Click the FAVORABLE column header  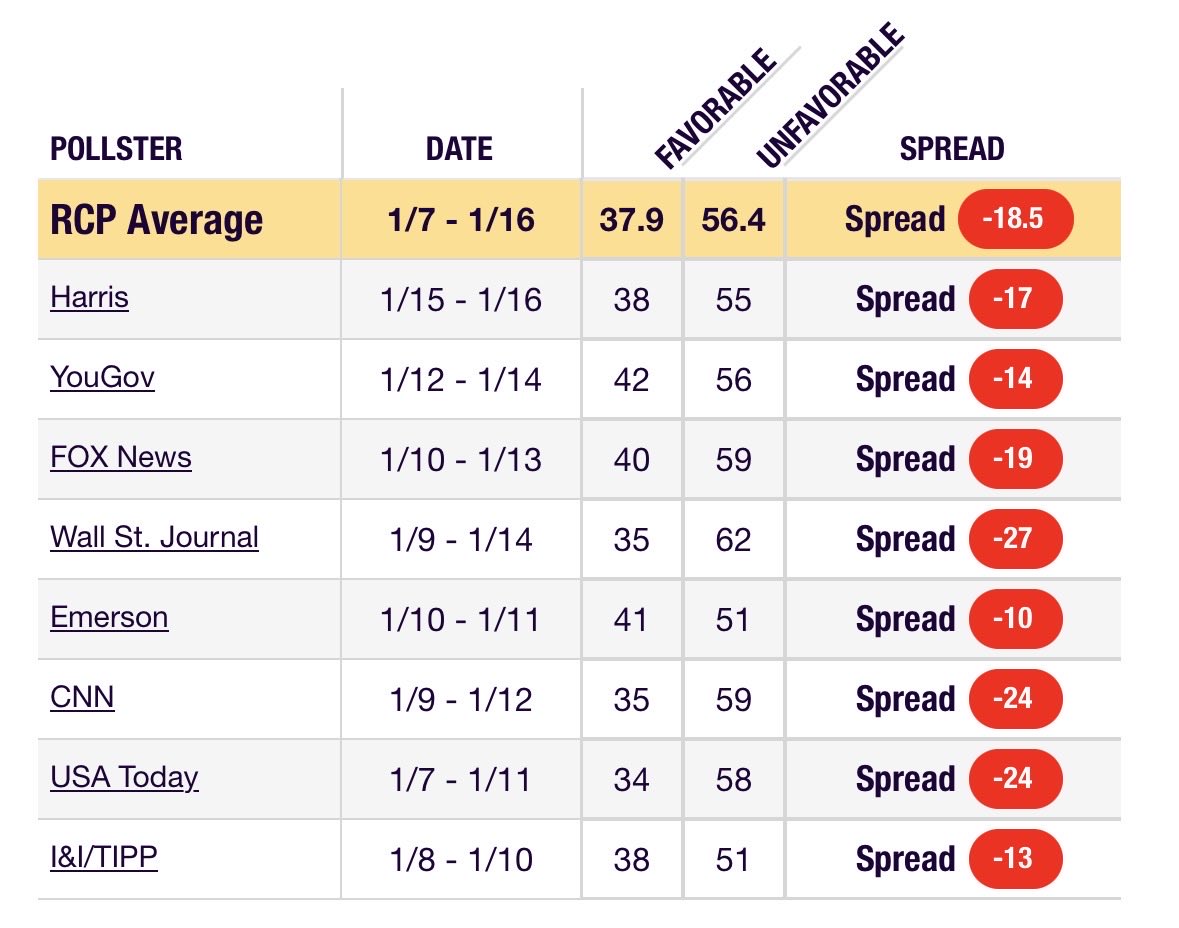[714, 108]
